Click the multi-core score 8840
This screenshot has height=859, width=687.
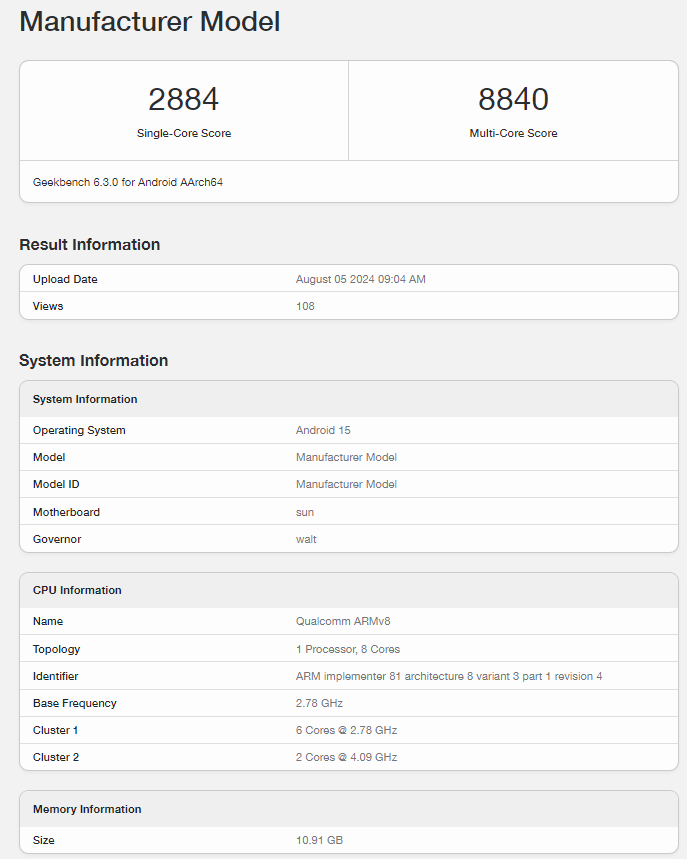click(x=513, y=99)
